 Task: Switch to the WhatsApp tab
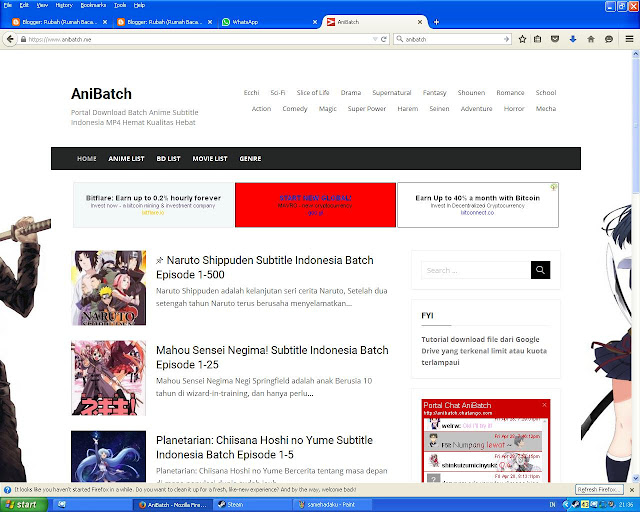tap(265, 22)
